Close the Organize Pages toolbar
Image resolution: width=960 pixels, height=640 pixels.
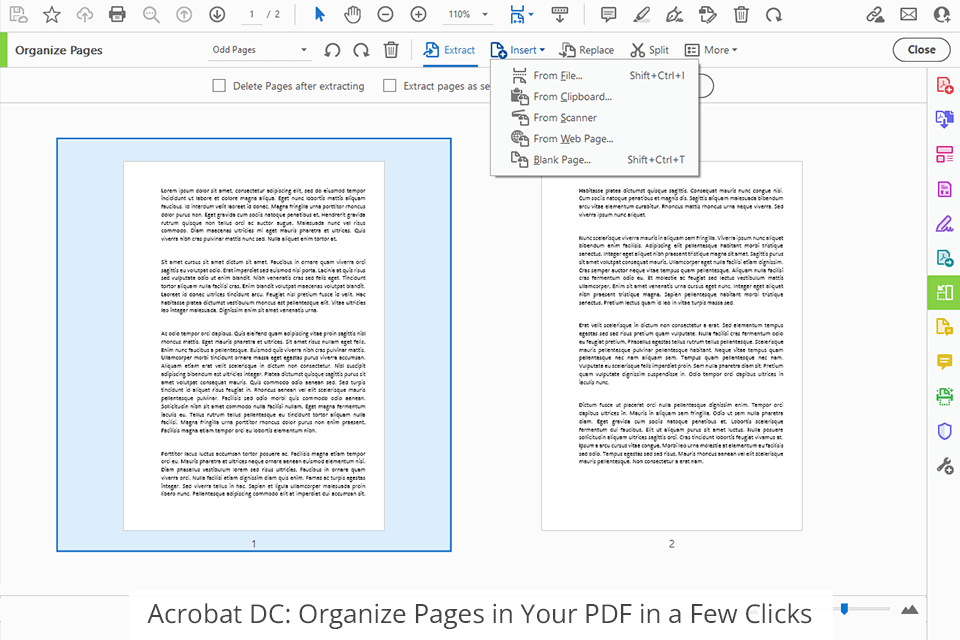click(921, 50)
